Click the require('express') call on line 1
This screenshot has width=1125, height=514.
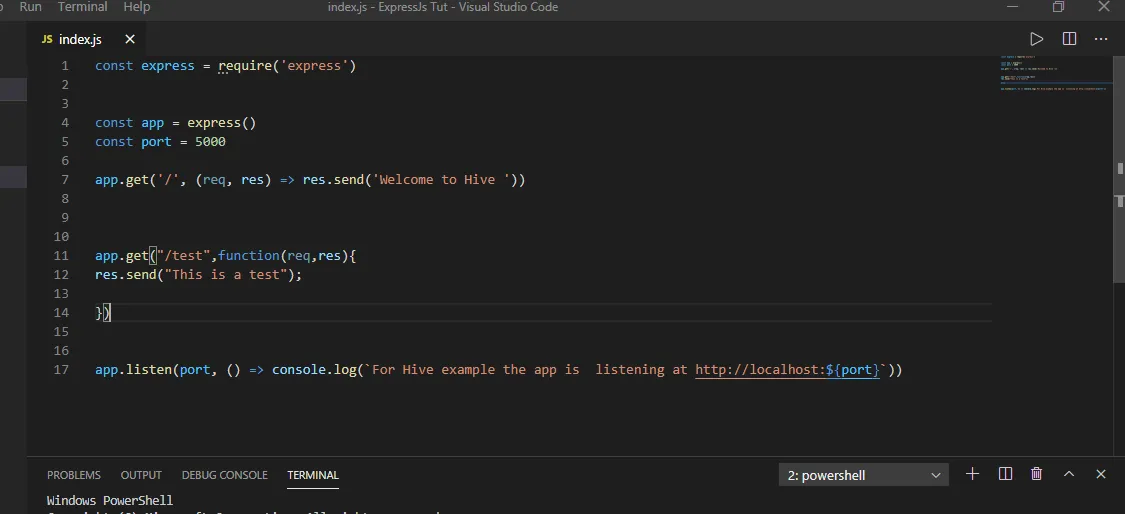tap(287, 65)
